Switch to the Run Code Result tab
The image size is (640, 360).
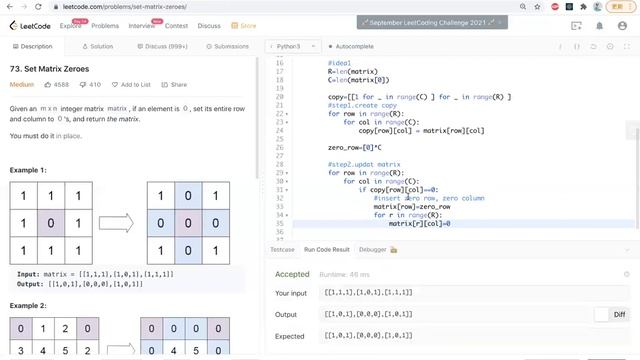327,250
